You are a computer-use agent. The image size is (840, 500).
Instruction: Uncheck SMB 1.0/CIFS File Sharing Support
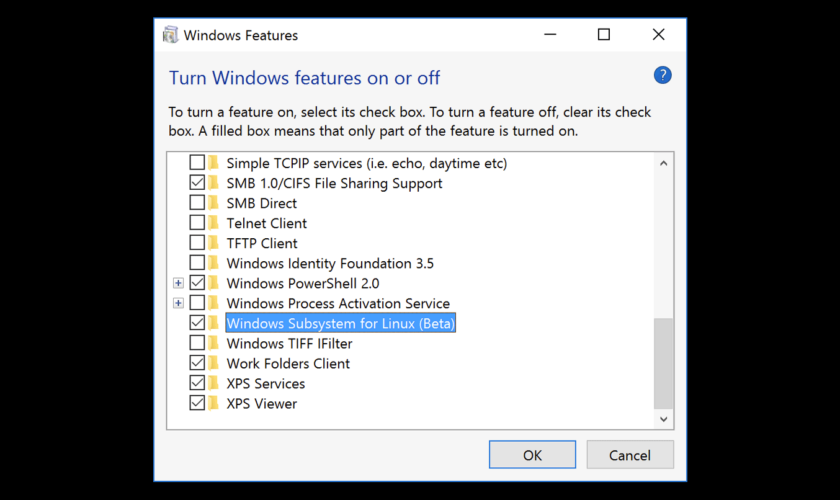pyautogui.click(x=197, y=183)
